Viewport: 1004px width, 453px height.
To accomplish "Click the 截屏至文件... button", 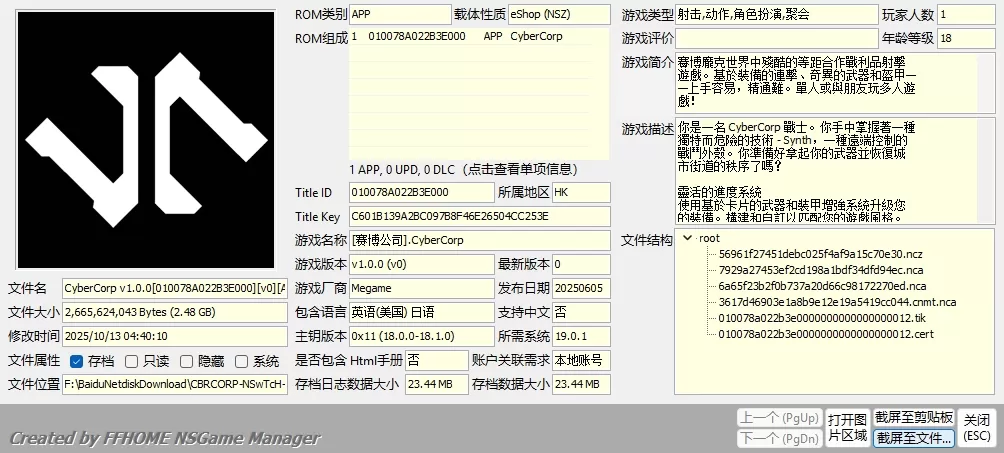I will 914,439.
